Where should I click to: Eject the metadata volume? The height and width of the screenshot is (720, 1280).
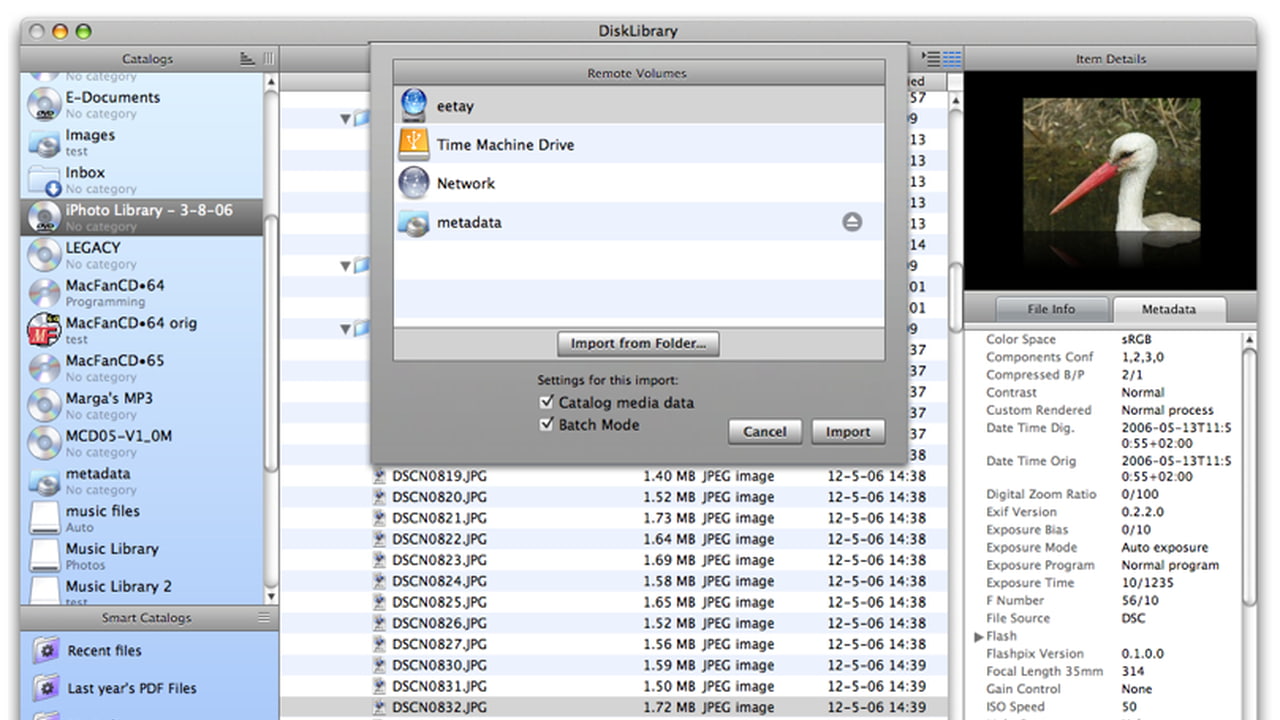pos(851,222)
